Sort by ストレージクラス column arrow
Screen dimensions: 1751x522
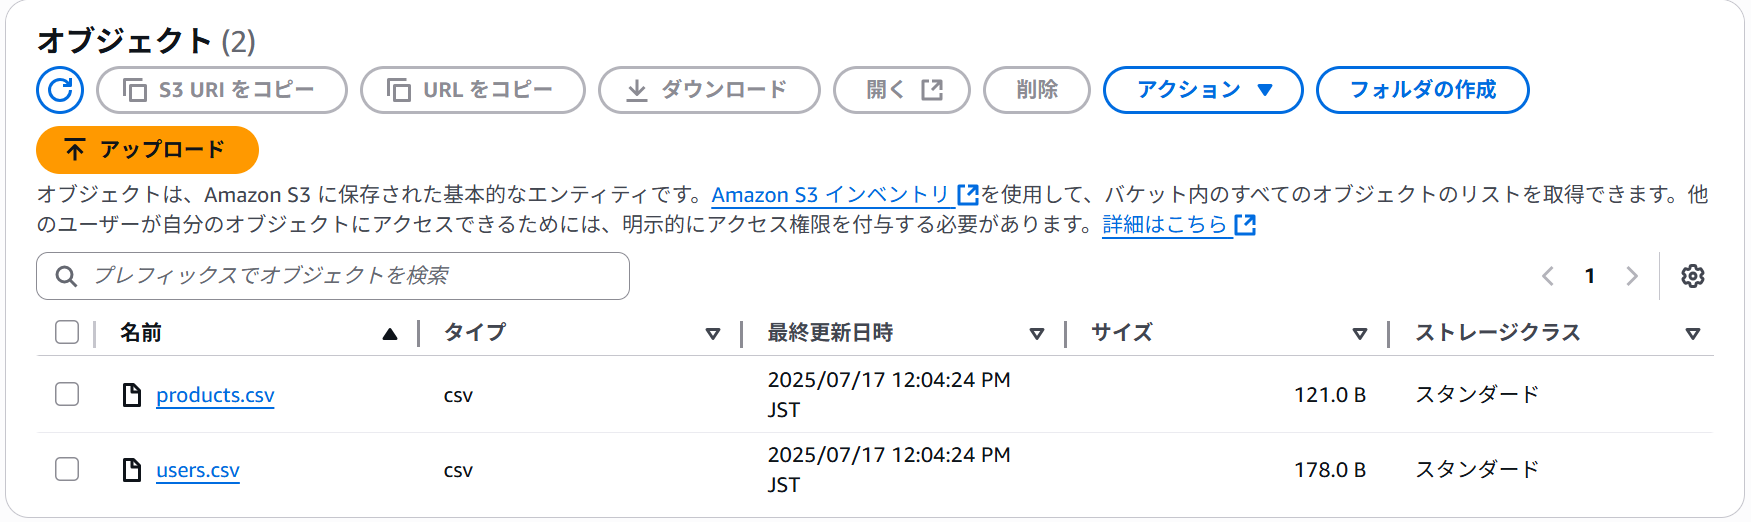(x=1693, y=334)
